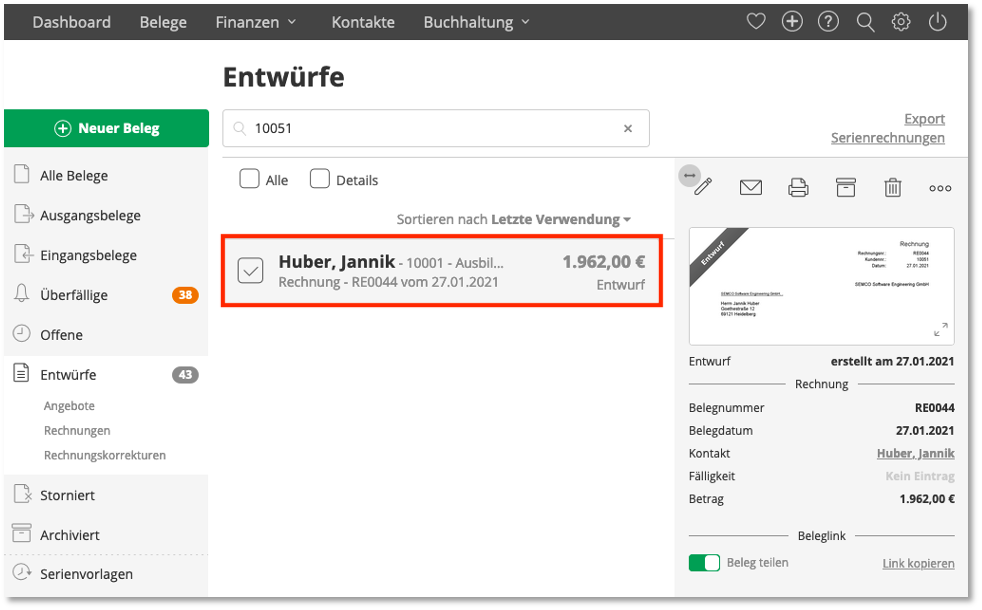
Task: Toggle the Beleg teilen switch
Action: pos(704,563)
